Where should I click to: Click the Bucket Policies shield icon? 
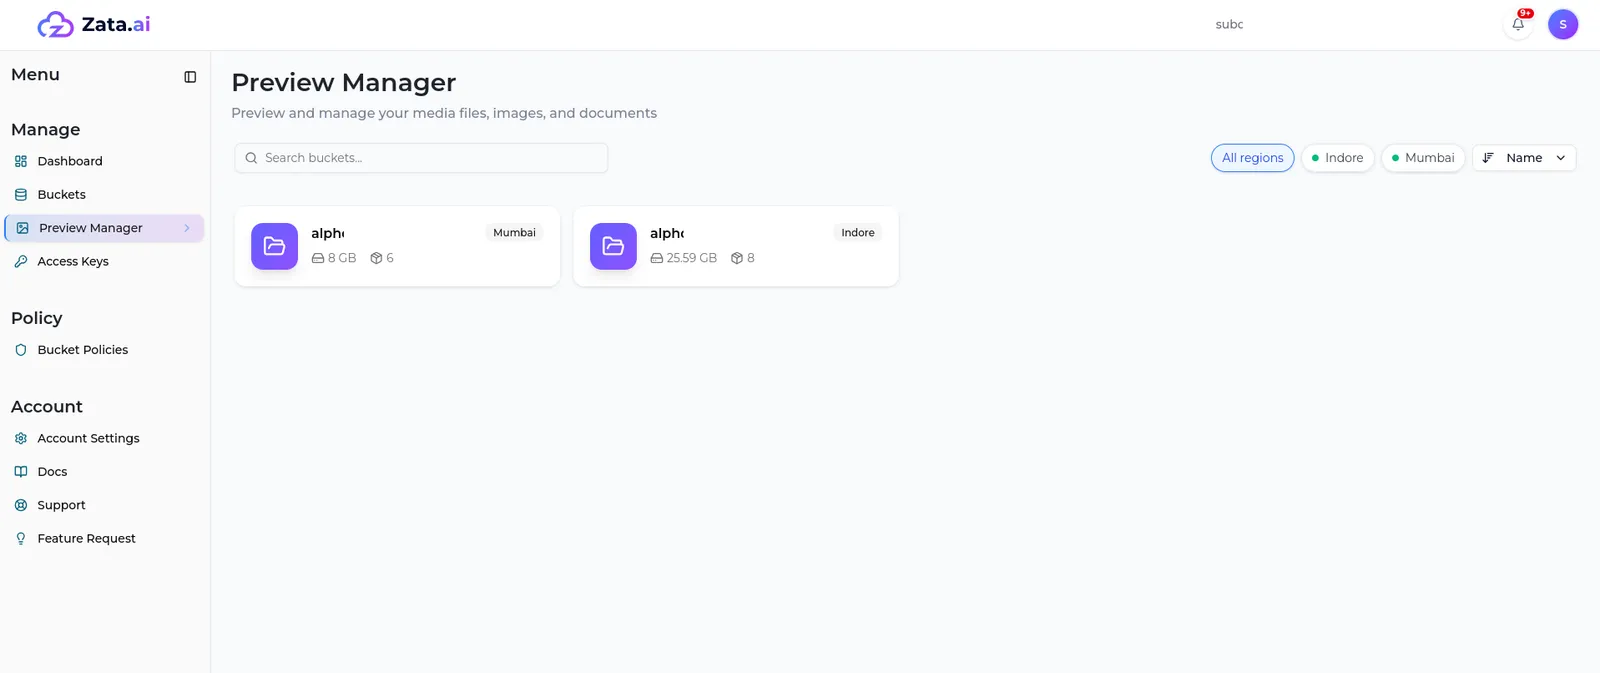pos(21,350)
